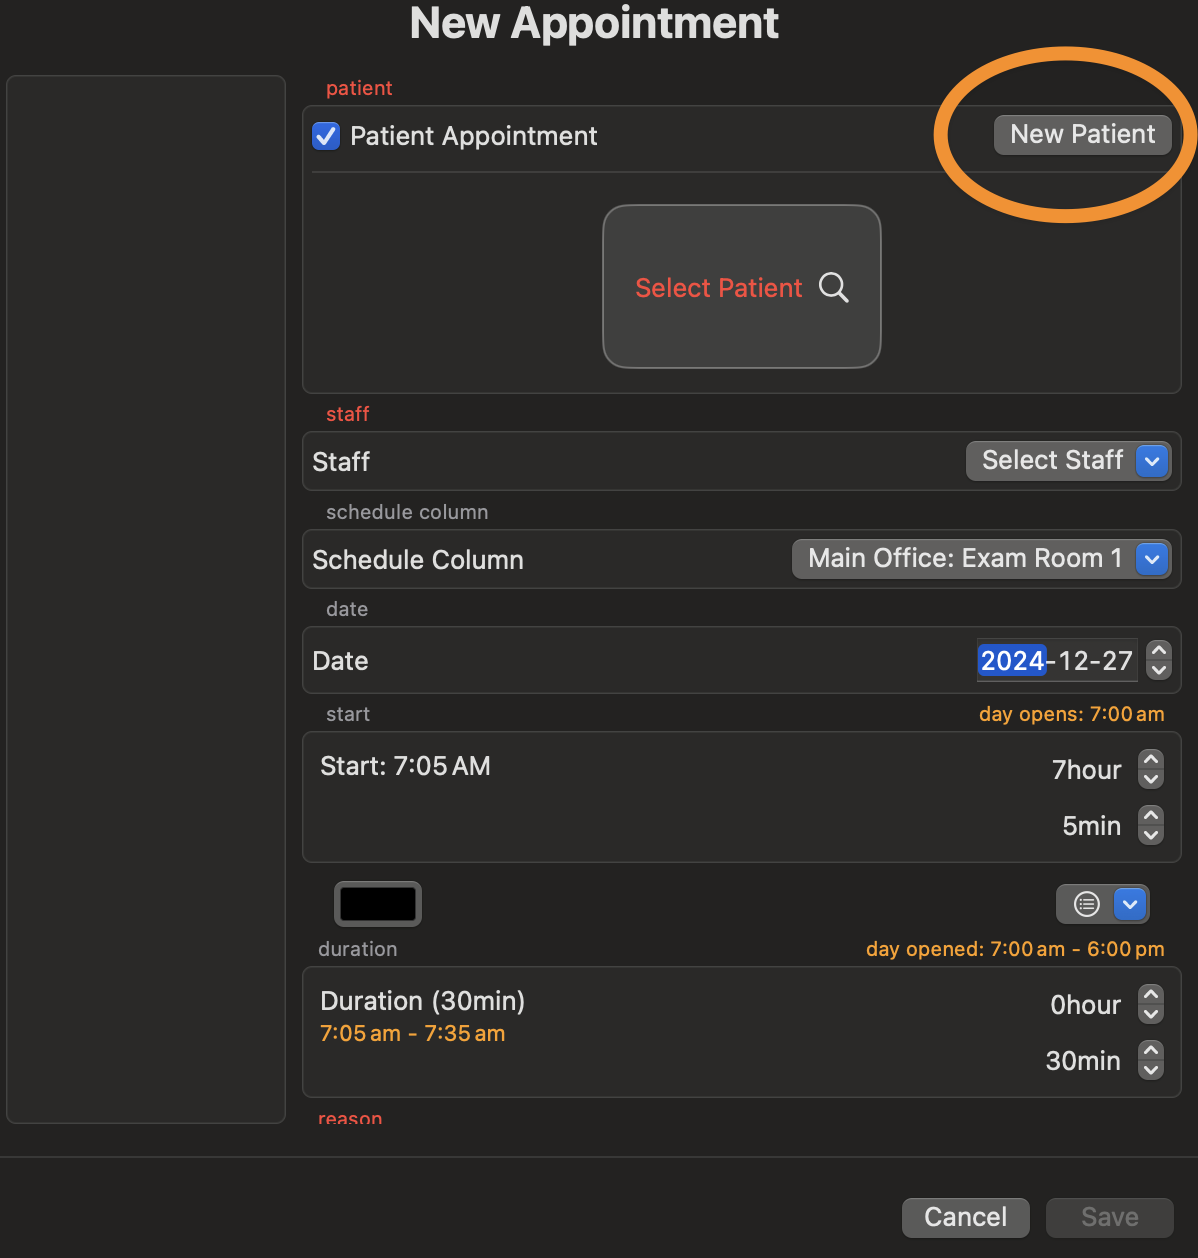Expand the Main Office: Exam Room 1 dropdown
This screenshot has height=1258, width=1198.
click(981, 559)
